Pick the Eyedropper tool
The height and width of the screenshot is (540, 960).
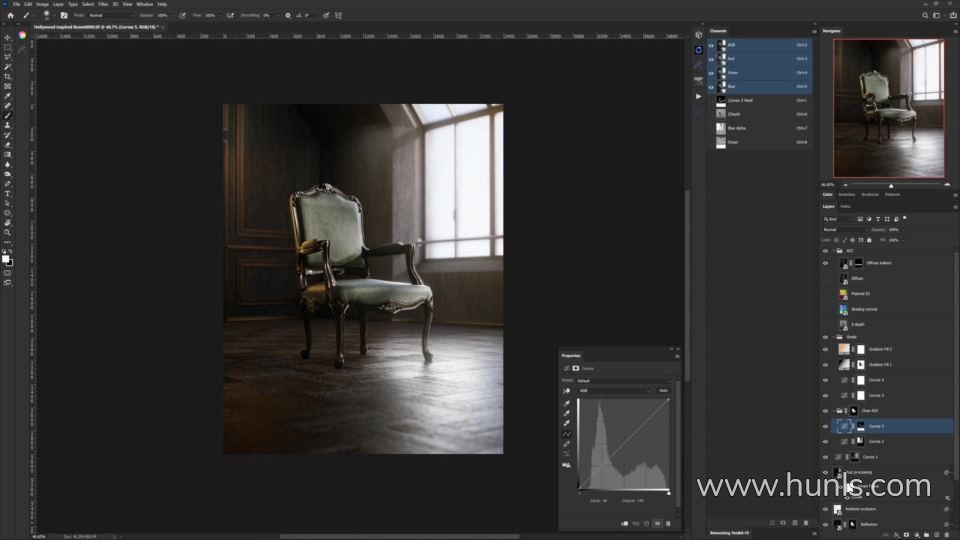coord(8,96)
